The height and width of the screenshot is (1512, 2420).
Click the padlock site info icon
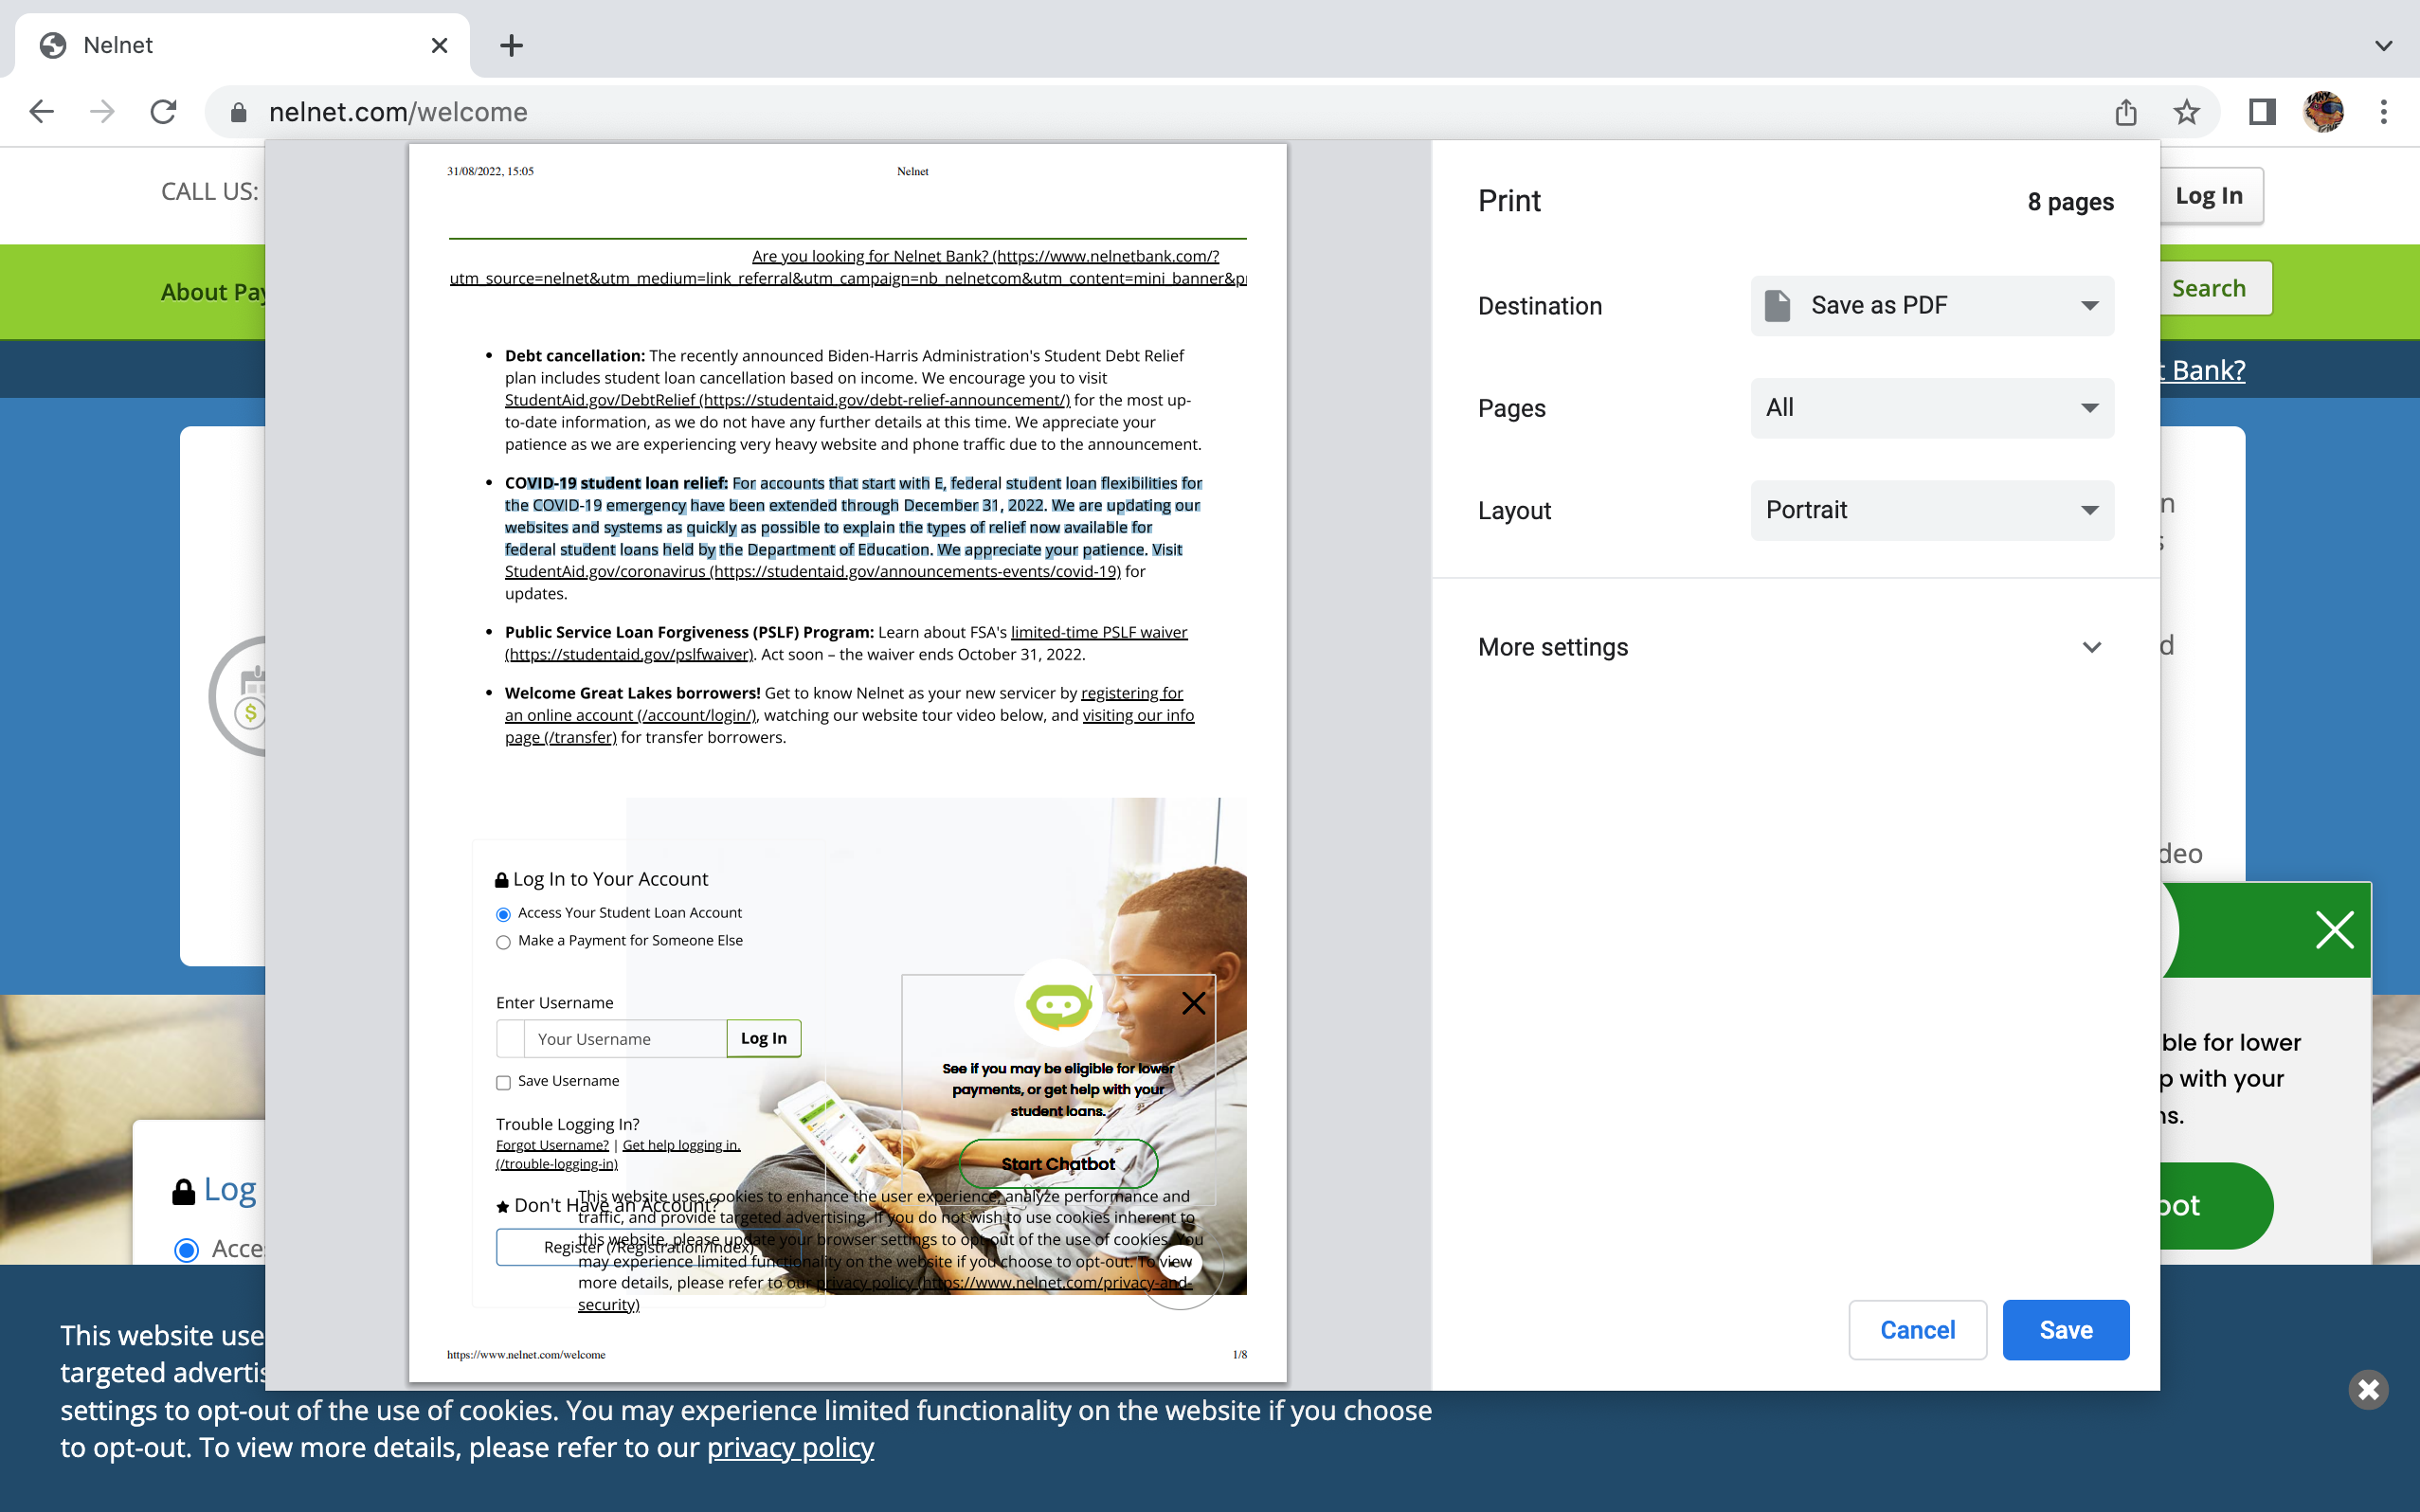(238, 112)
